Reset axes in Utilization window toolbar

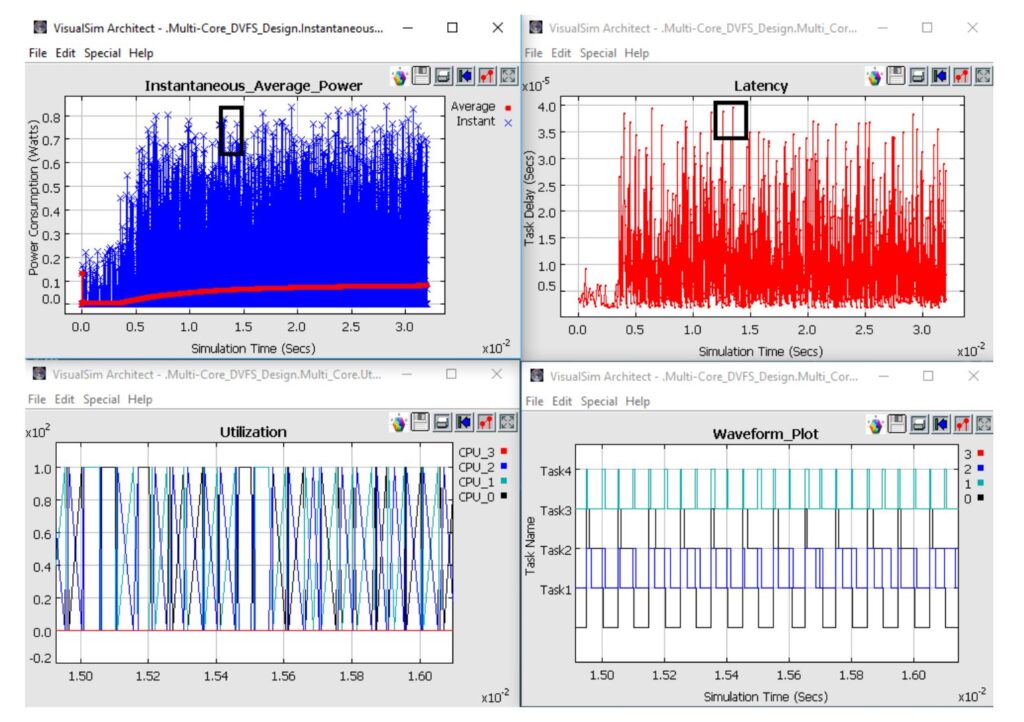tap(464, 422)
